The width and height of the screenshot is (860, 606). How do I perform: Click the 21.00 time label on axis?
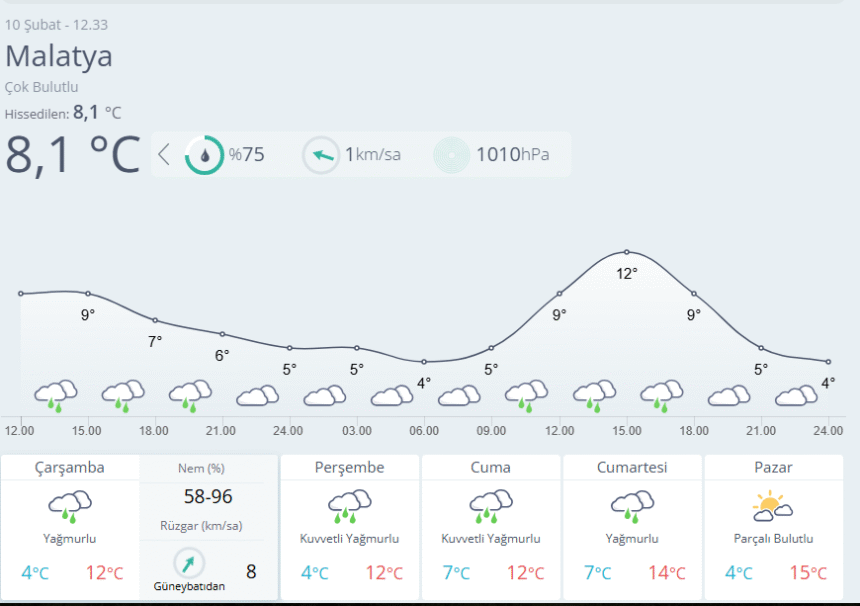click(x=221, y=431)
